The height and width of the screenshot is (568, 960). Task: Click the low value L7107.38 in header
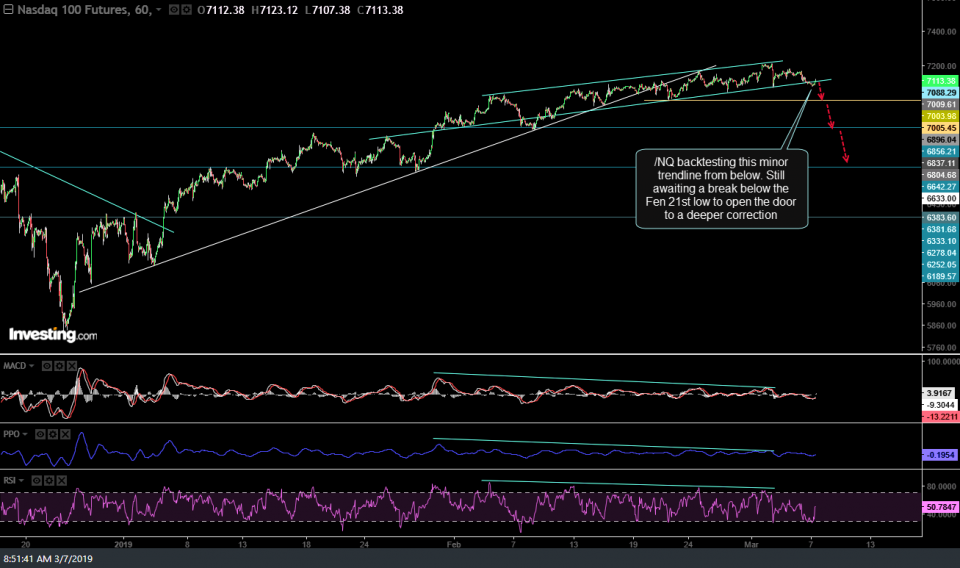(x=328, y=10)
